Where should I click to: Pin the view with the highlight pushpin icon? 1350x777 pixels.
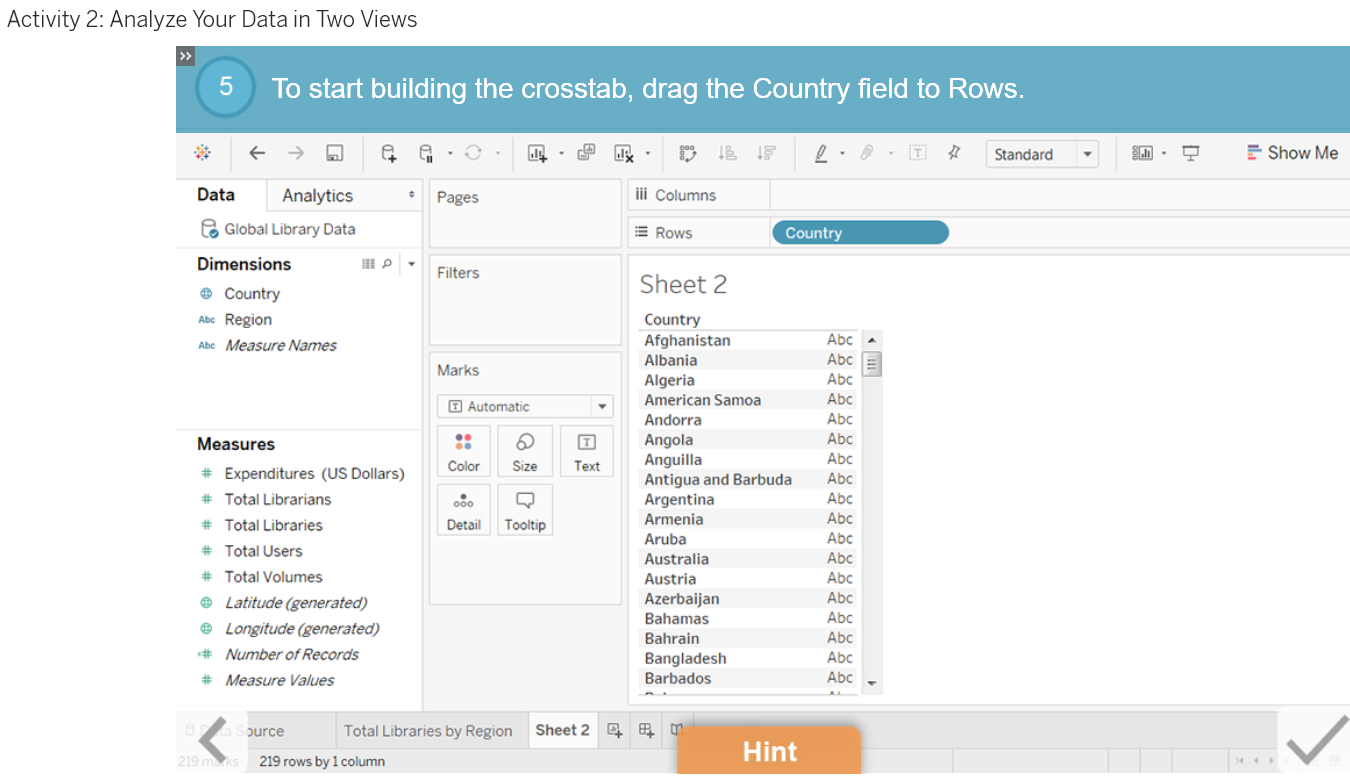(954, 152)
